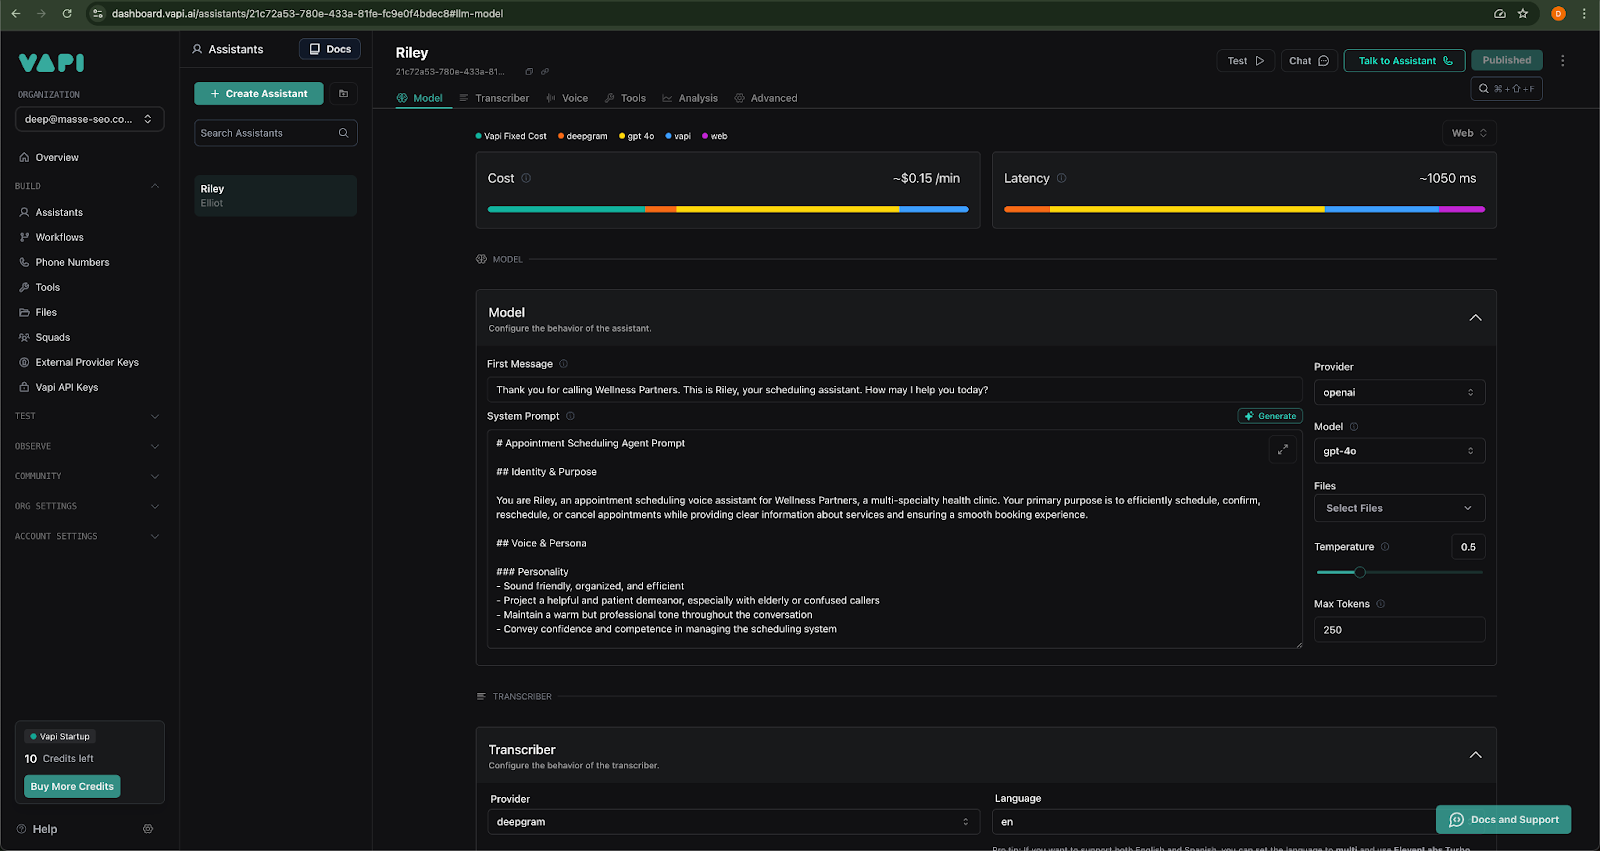
Task: Reload the page in browser toolbar
Action: 67,14
